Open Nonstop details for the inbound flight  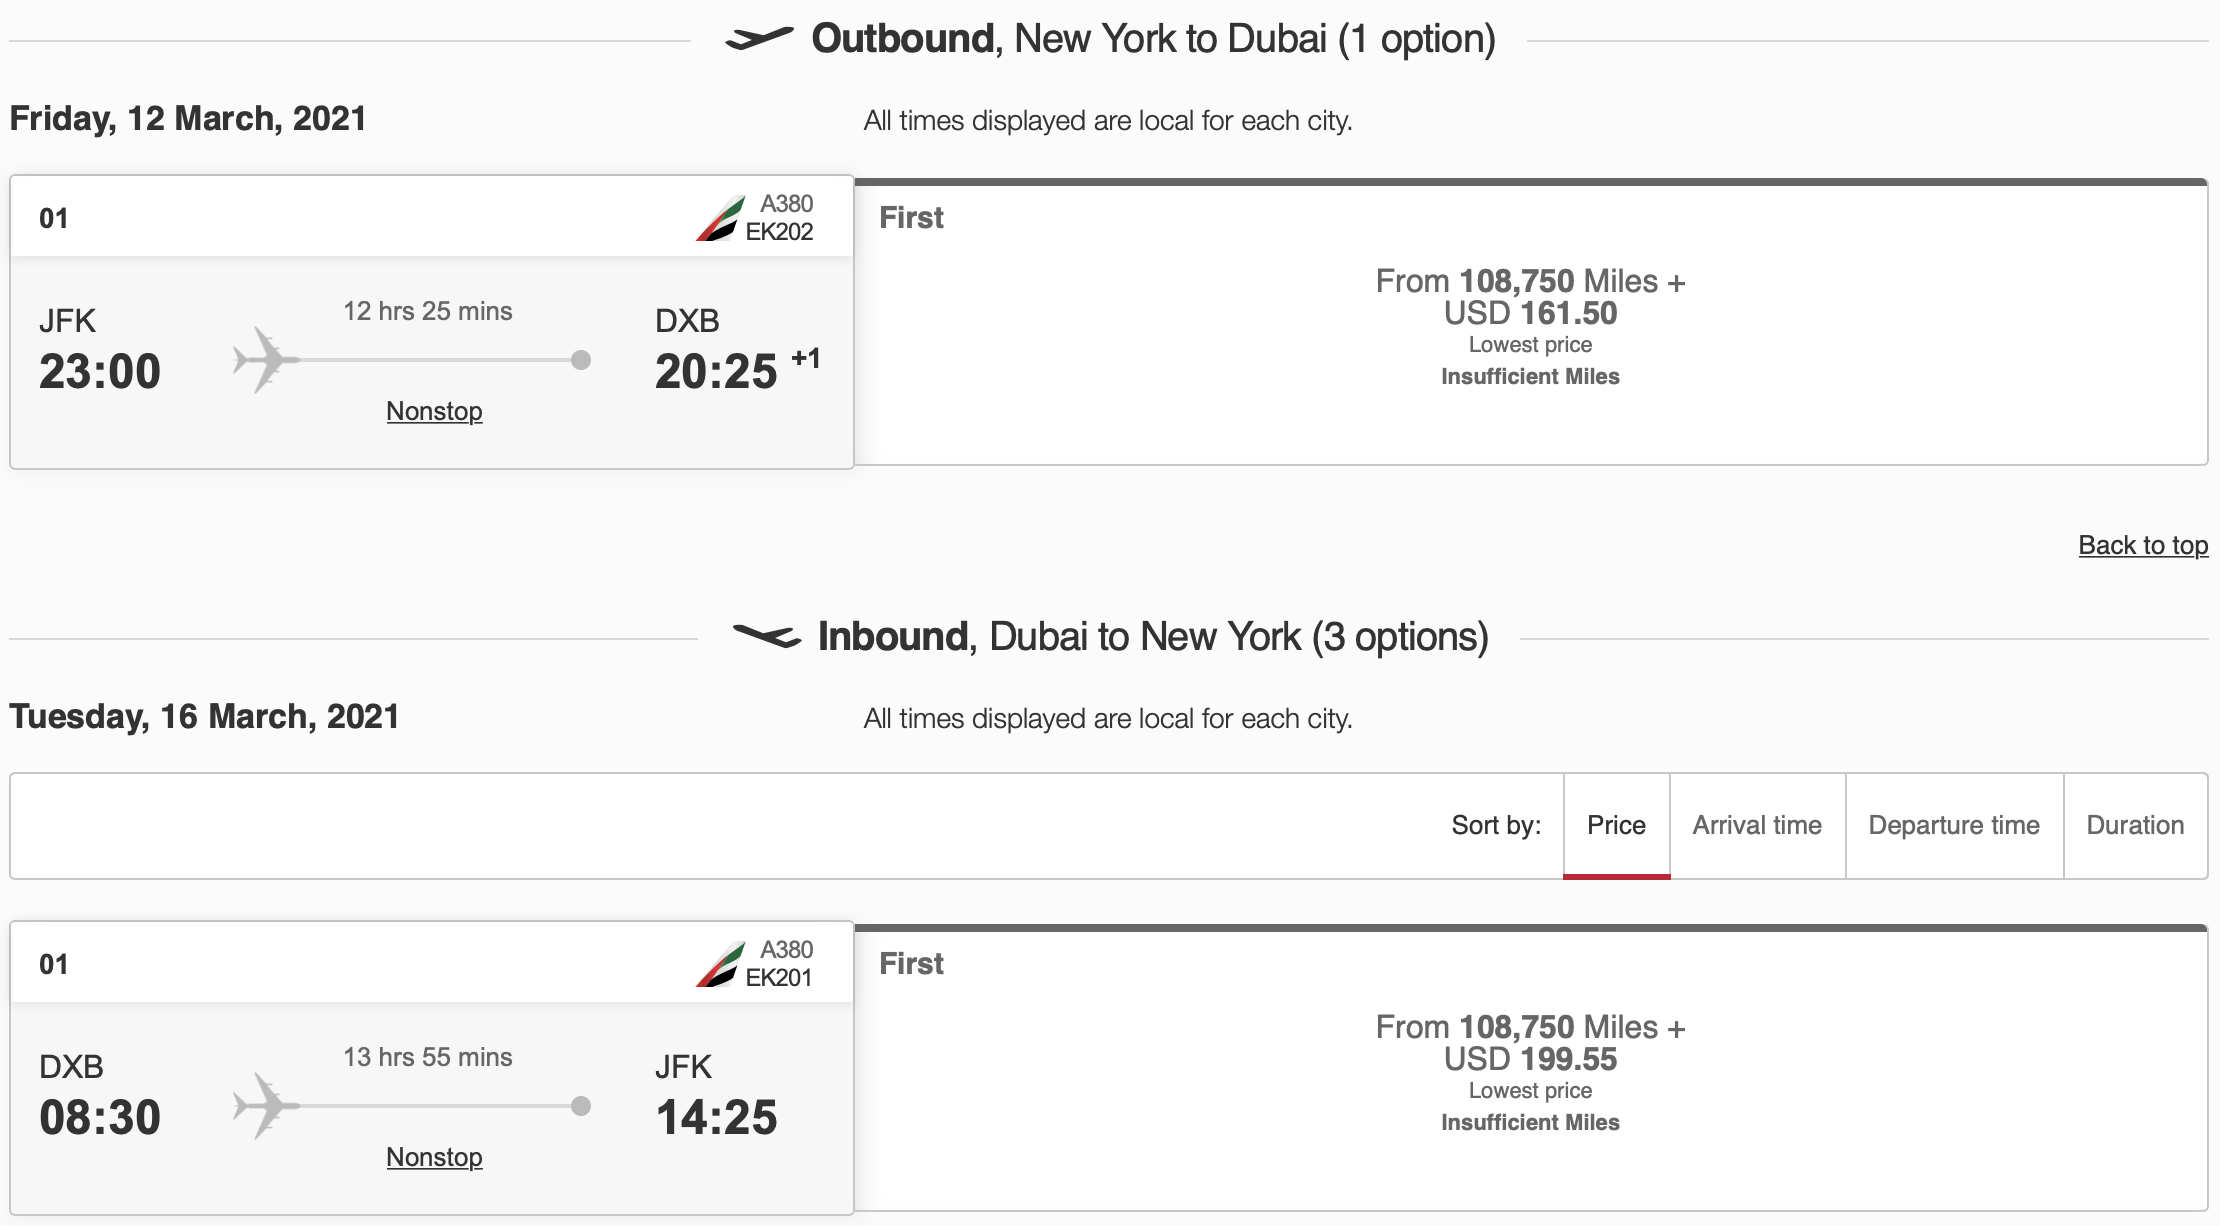(x=434, y=1157)
